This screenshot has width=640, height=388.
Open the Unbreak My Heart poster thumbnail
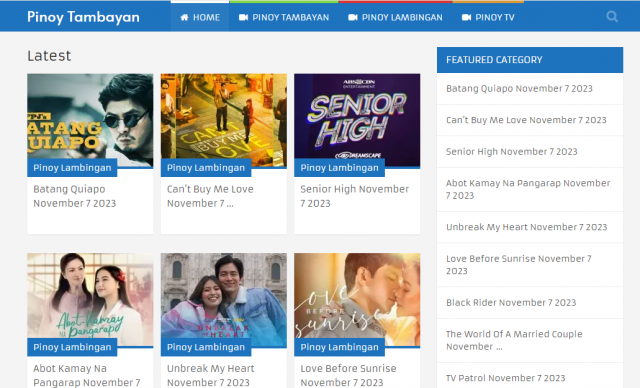point(224,300)
